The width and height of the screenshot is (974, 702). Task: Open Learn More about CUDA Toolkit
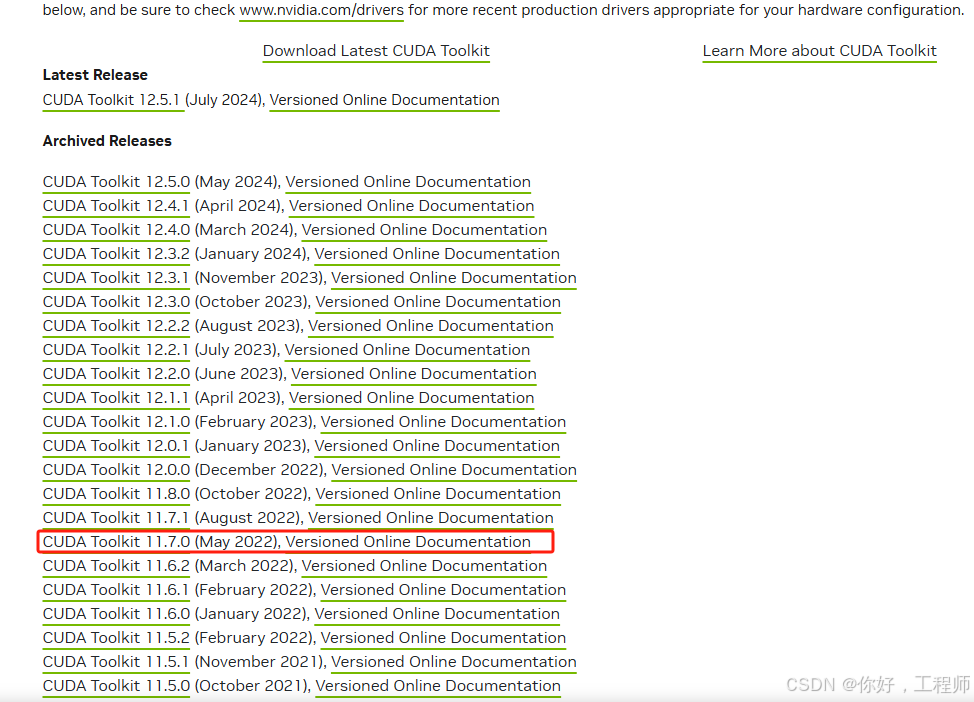tap(819, 51)
